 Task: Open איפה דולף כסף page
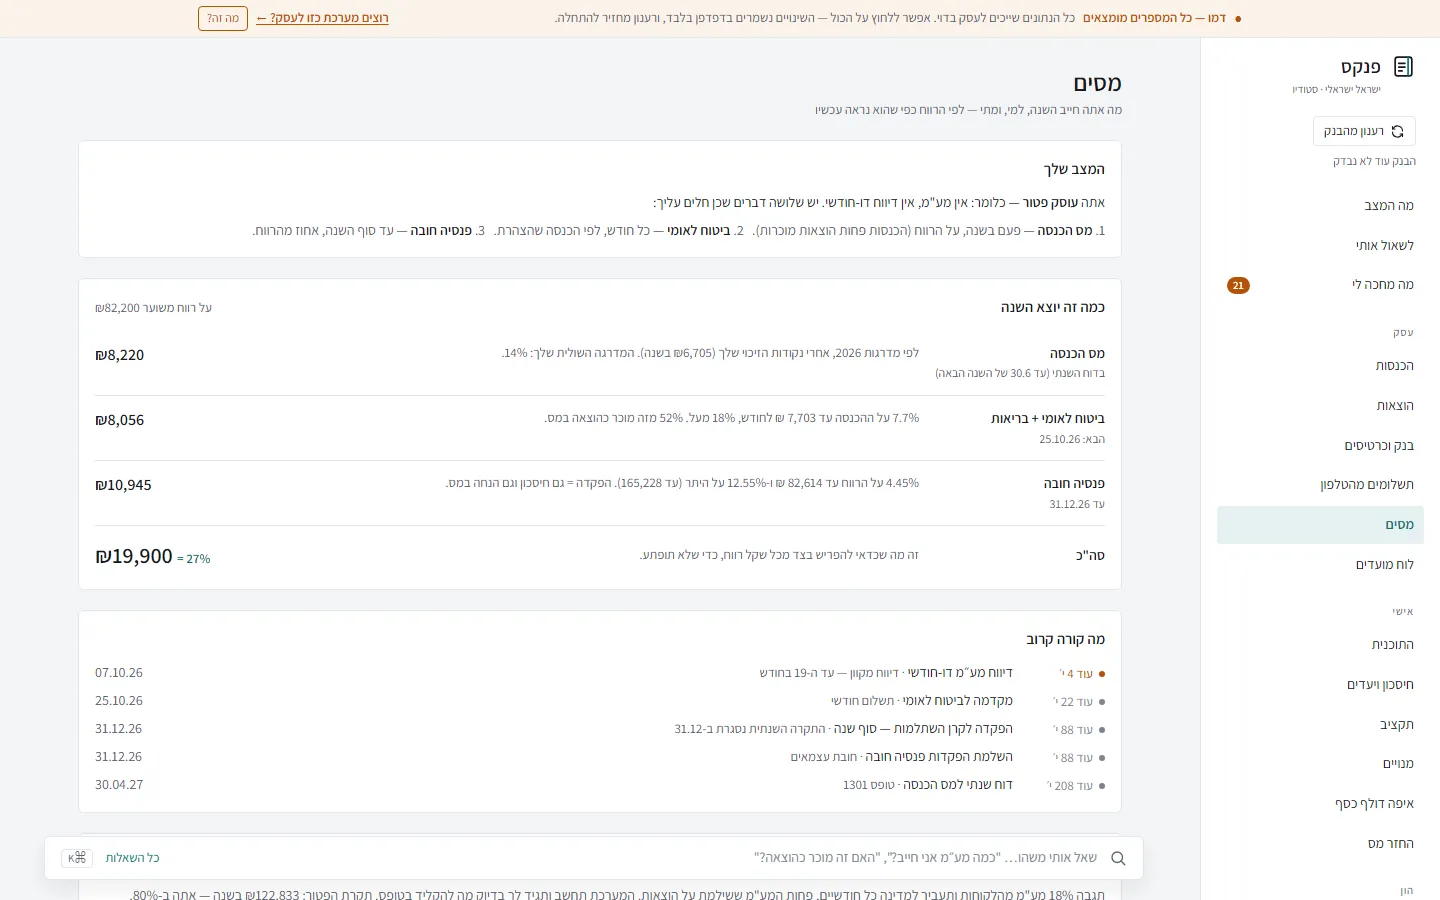coord(1320,804)
